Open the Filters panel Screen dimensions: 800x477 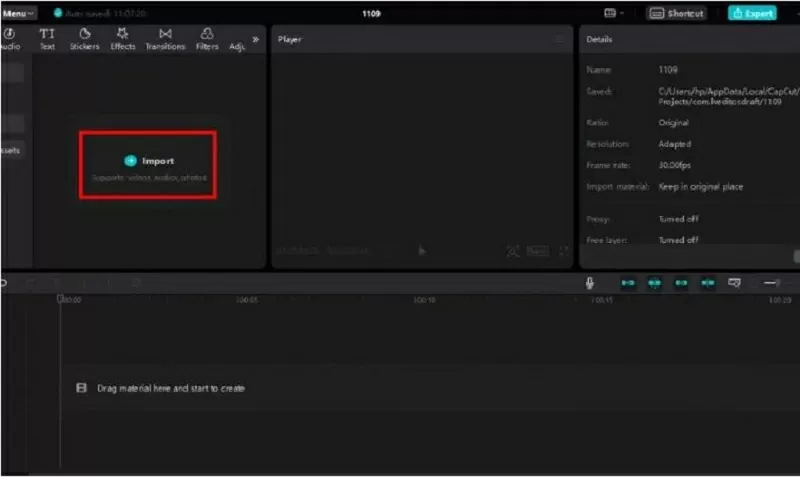tap(207, 39)
